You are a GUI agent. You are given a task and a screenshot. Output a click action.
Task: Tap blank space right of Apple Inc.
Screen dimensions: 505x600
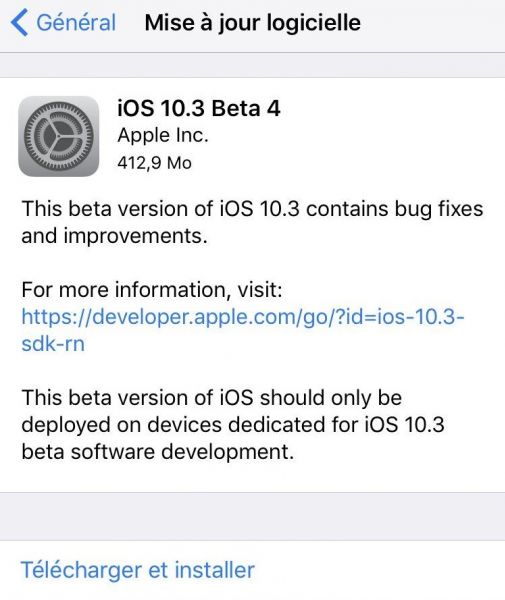click(356, 135)
